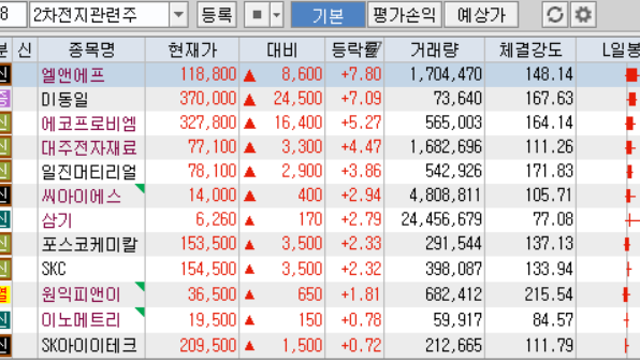This screenshot has height=360, width=640.
Task: Expand the 2차전지관련주 group dropdown
Action: pyautogui.click(x=178, y=15)
